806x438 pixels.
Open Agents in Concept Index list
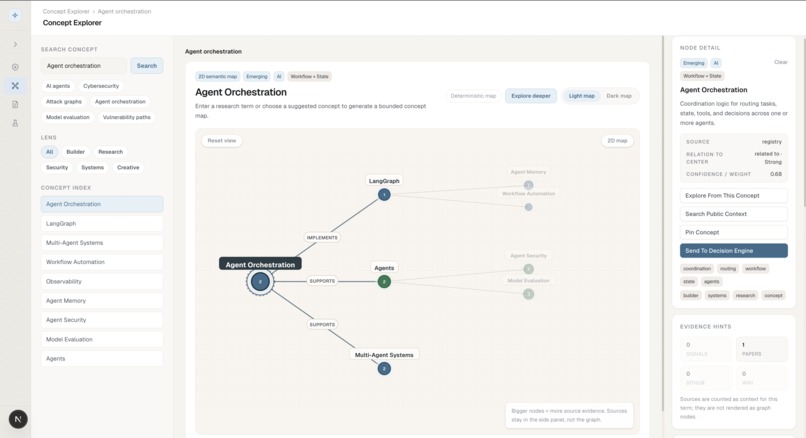(x=102, y=359)
